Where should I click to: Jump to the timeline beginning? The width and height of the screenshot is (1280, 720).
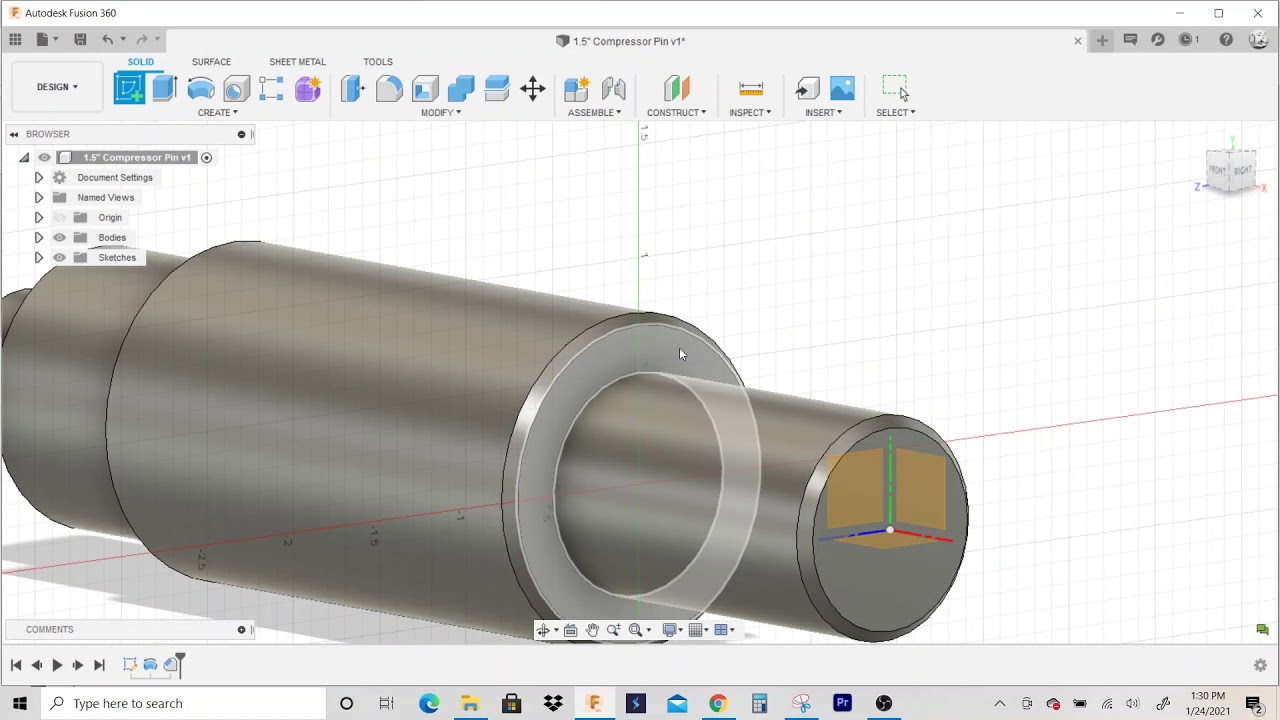coord(16,665)
